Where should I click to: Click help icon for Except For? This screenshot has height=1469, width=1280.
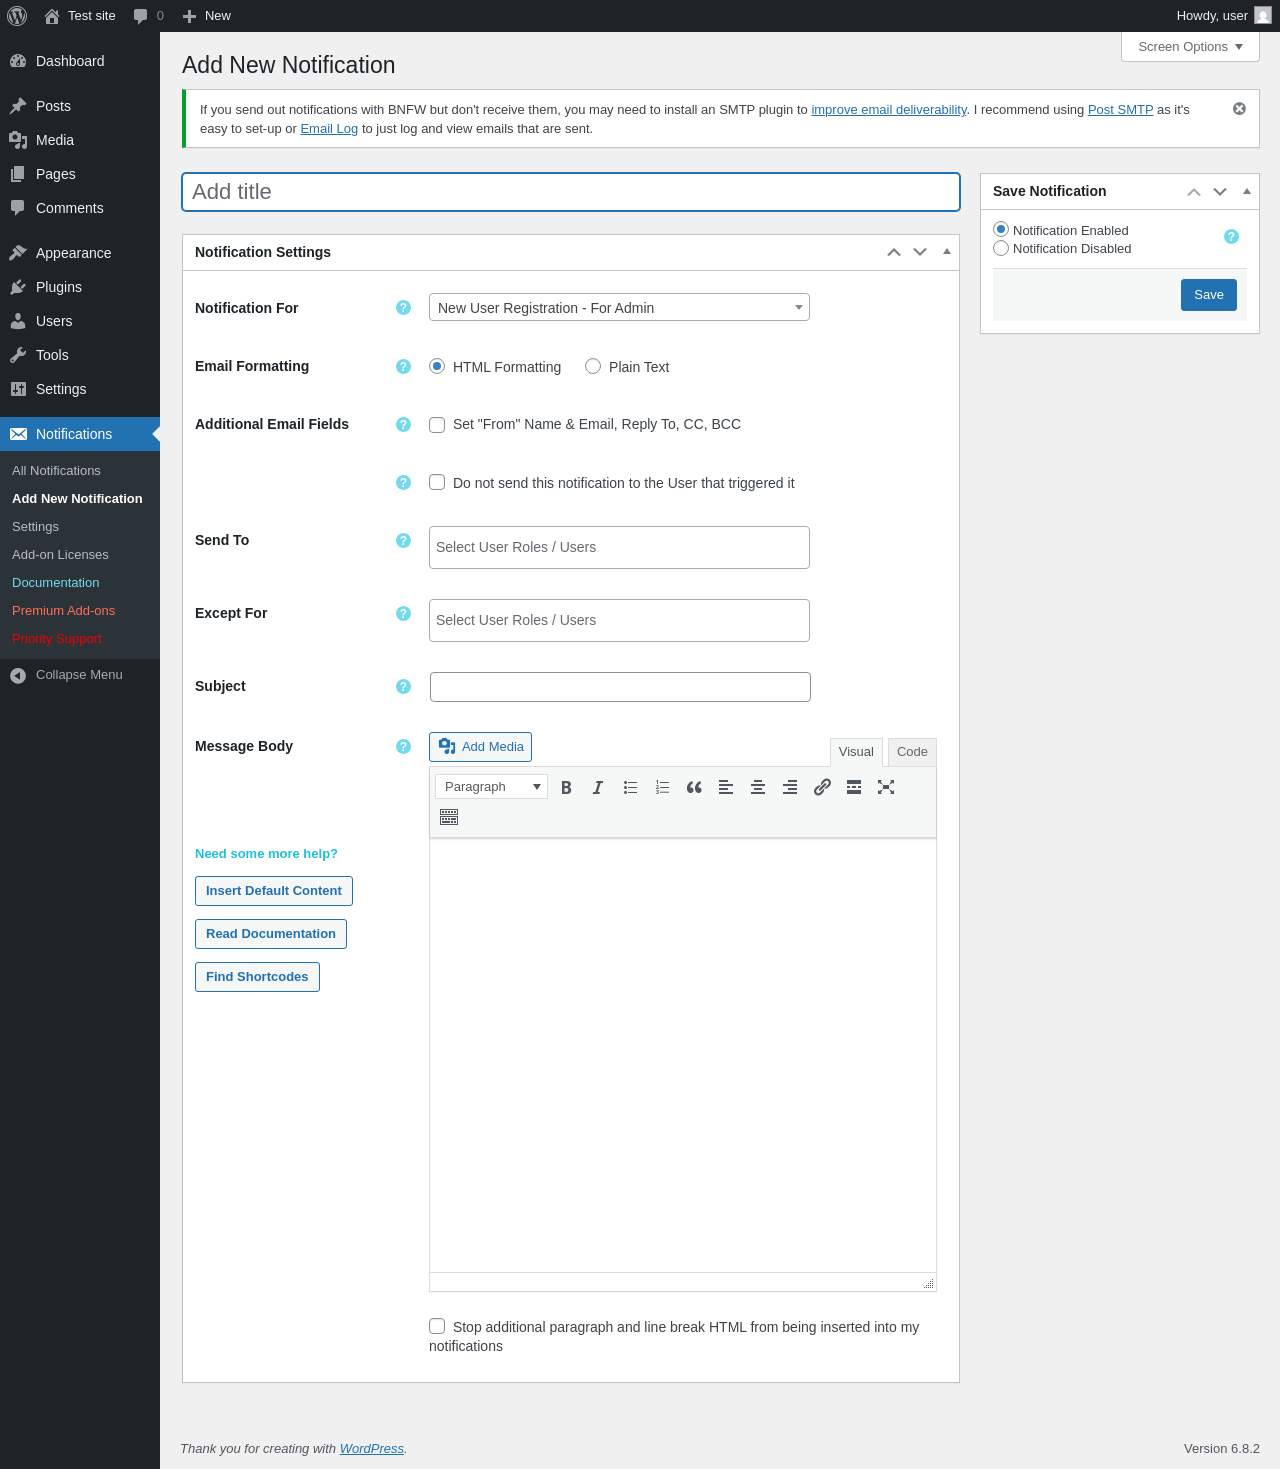click(403, 614)
